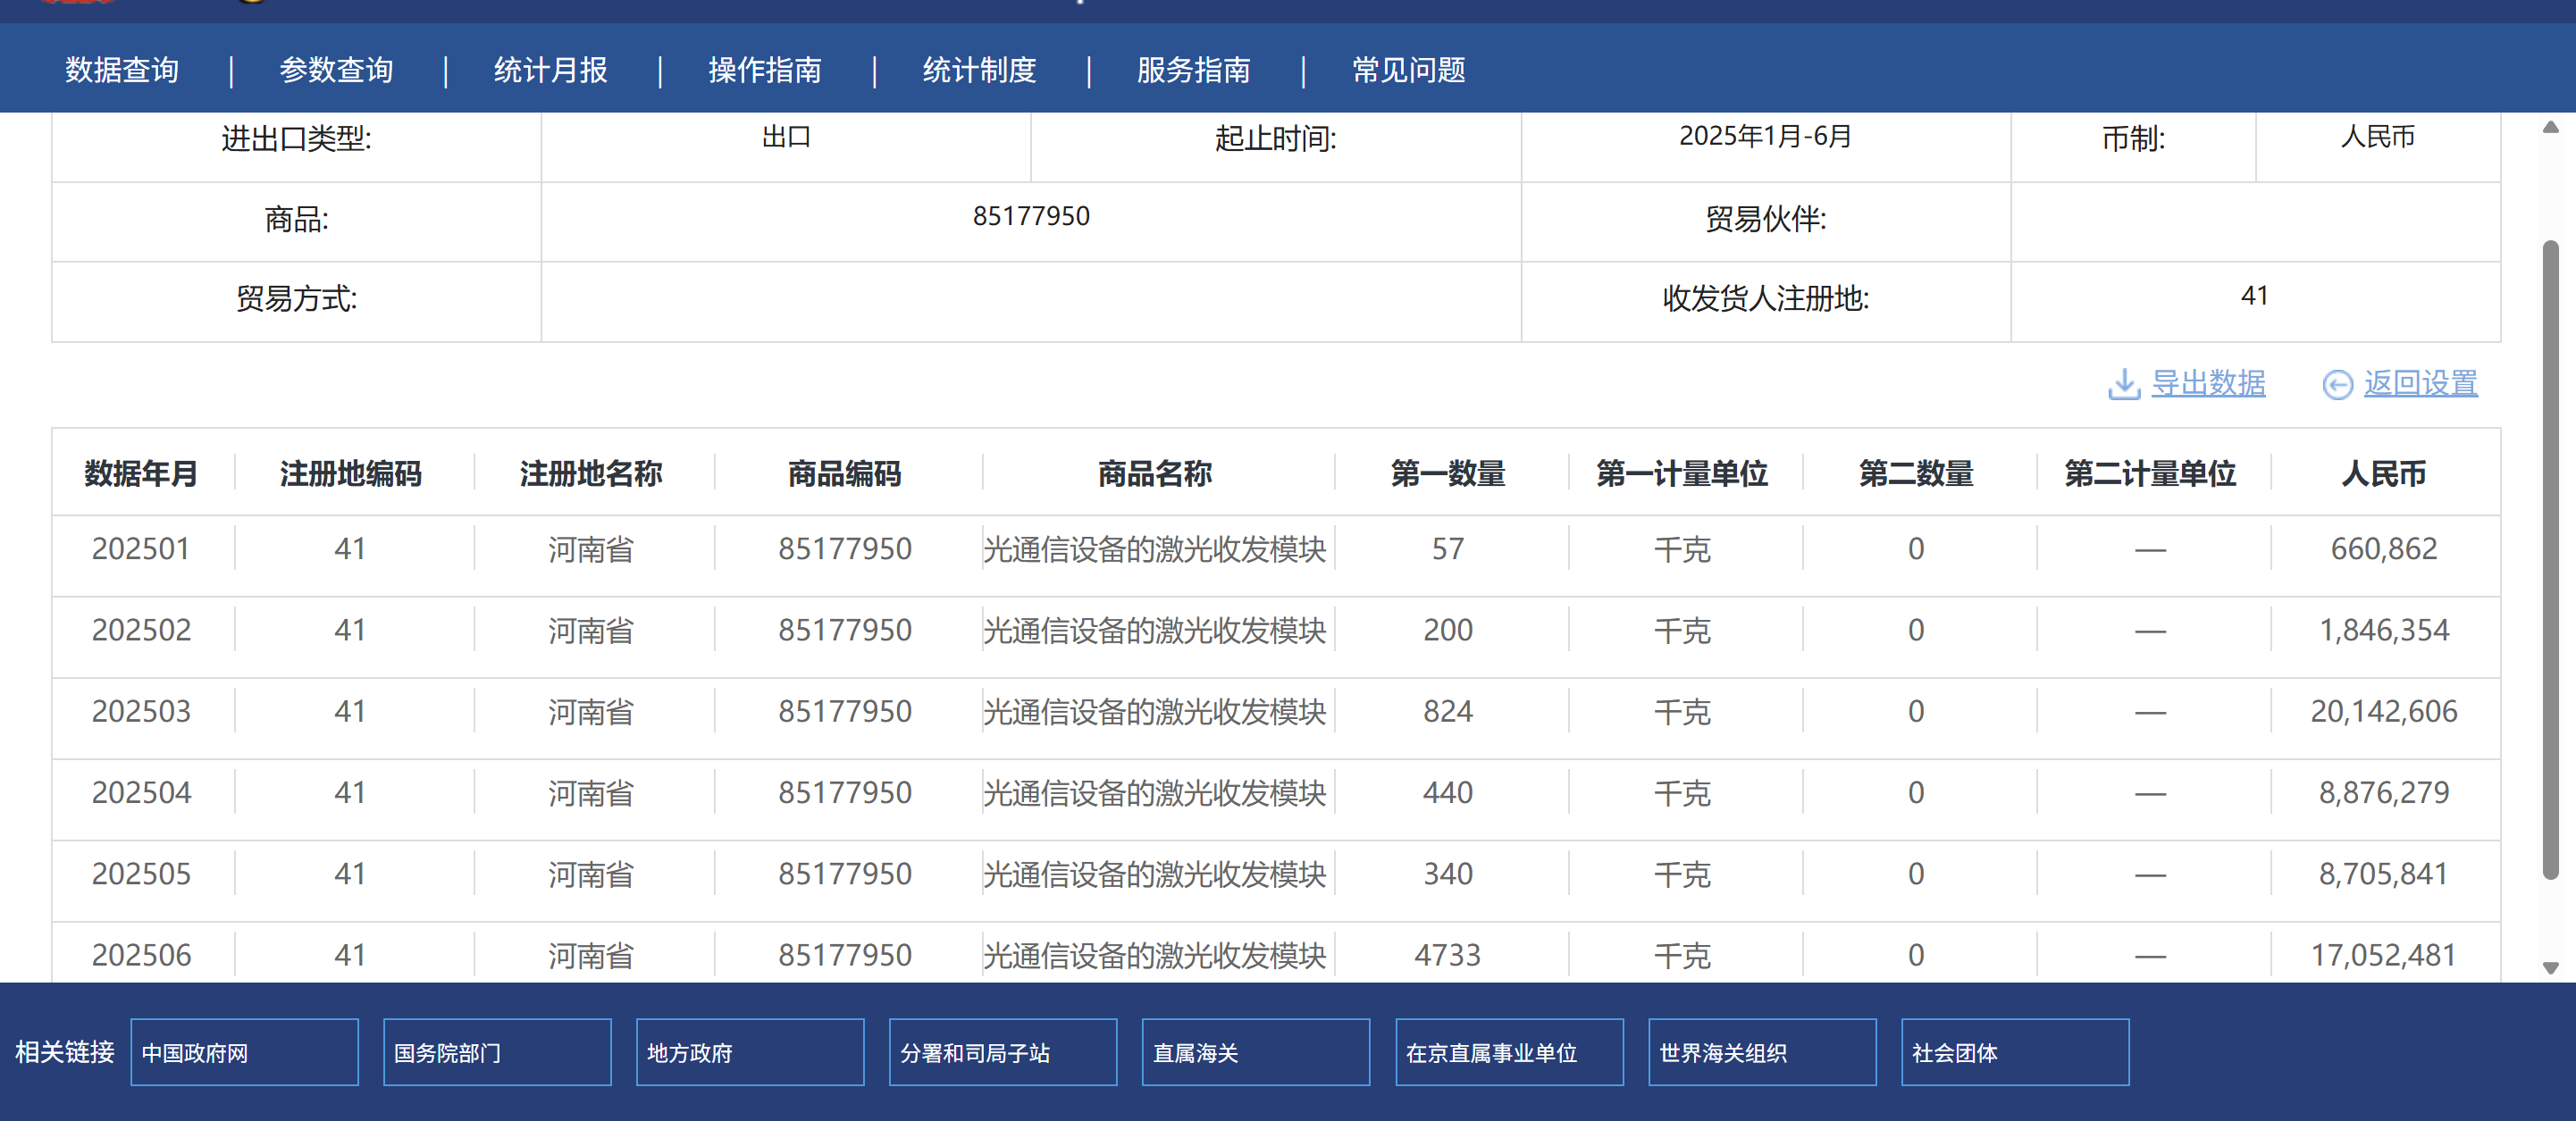Expand the 社会团体 dropdown
2576x1121 pixels.
[2015, 1052]
